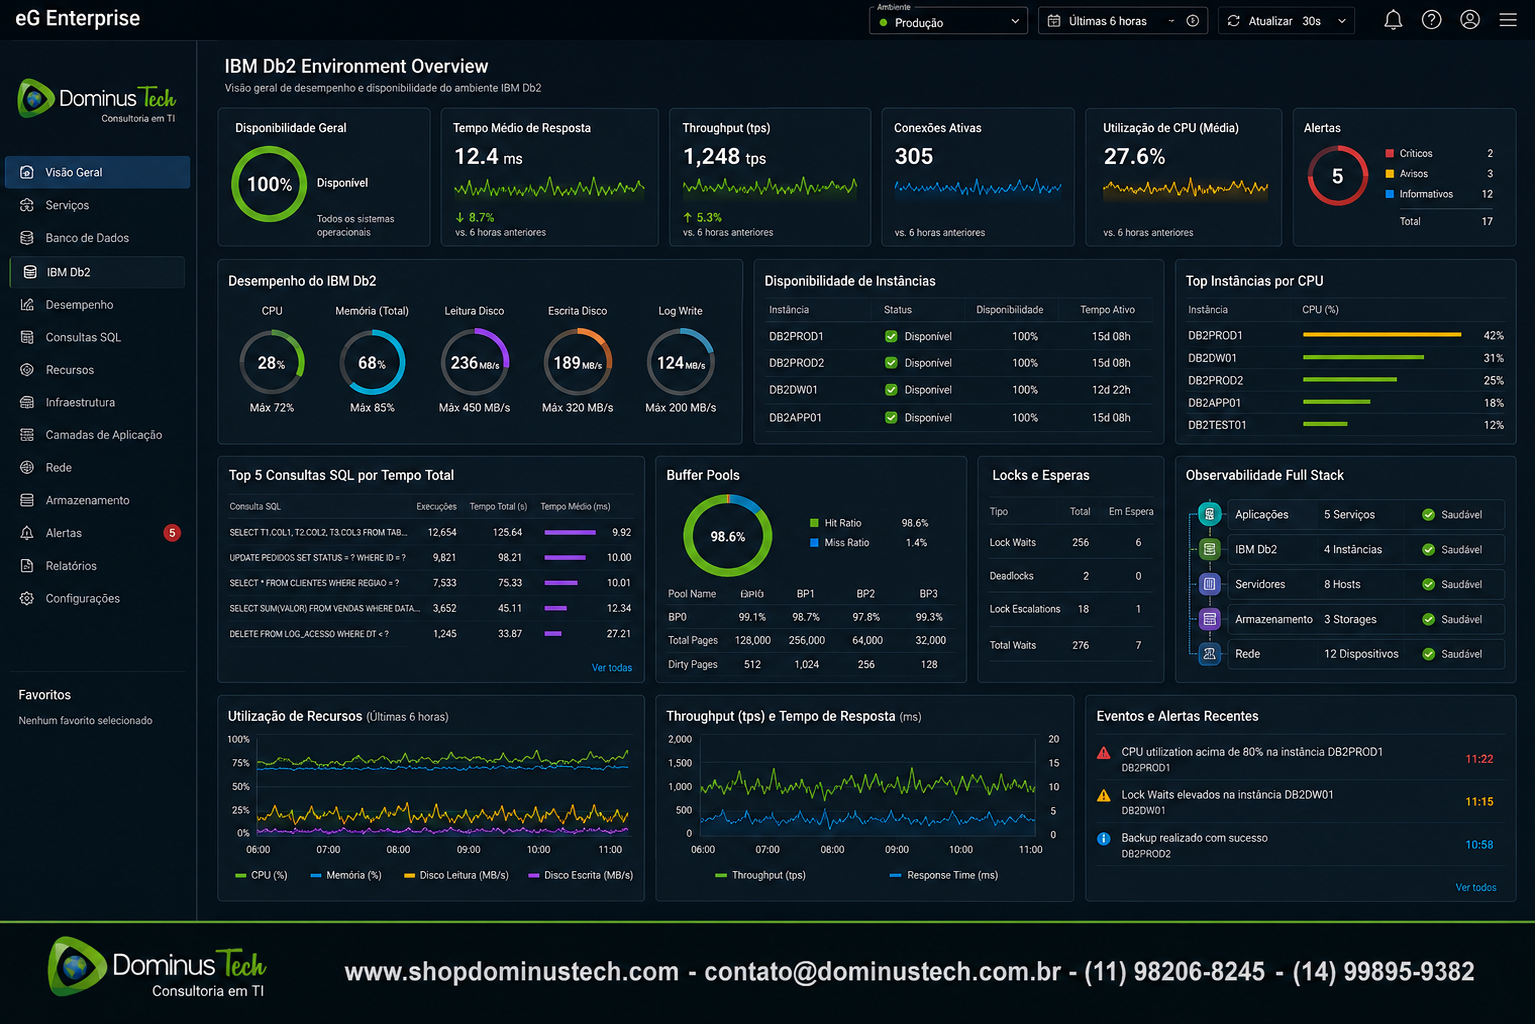This screenshot has width=1535, height=1024.
Task: Toggle Throughput (tps) chart legend
Action: 761,875
